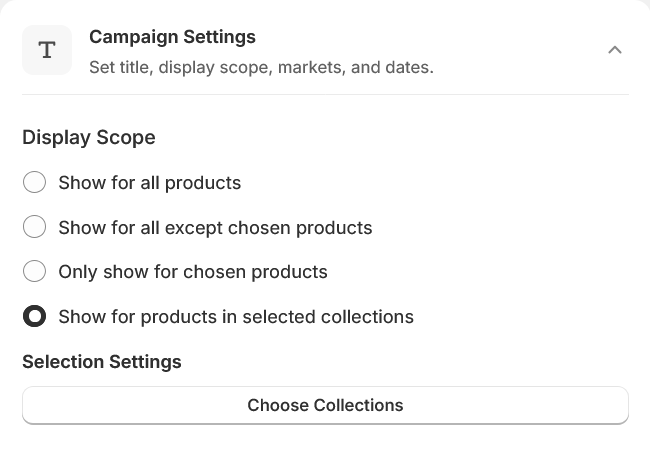Enable the "Only show for chosen products" radio button

tap(34, 271)
